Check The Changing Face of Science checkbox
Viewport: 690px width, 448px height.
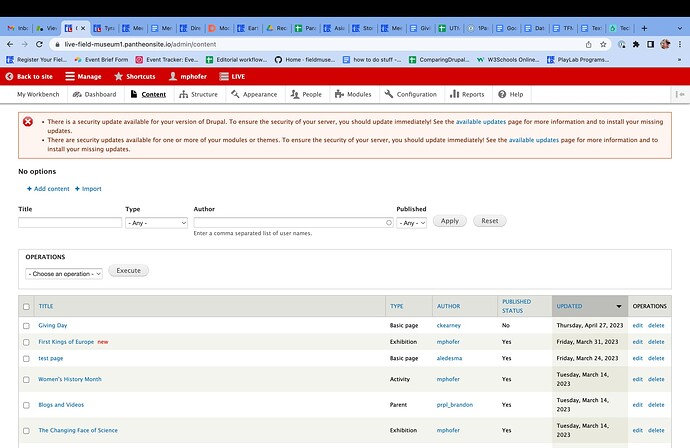26,431
